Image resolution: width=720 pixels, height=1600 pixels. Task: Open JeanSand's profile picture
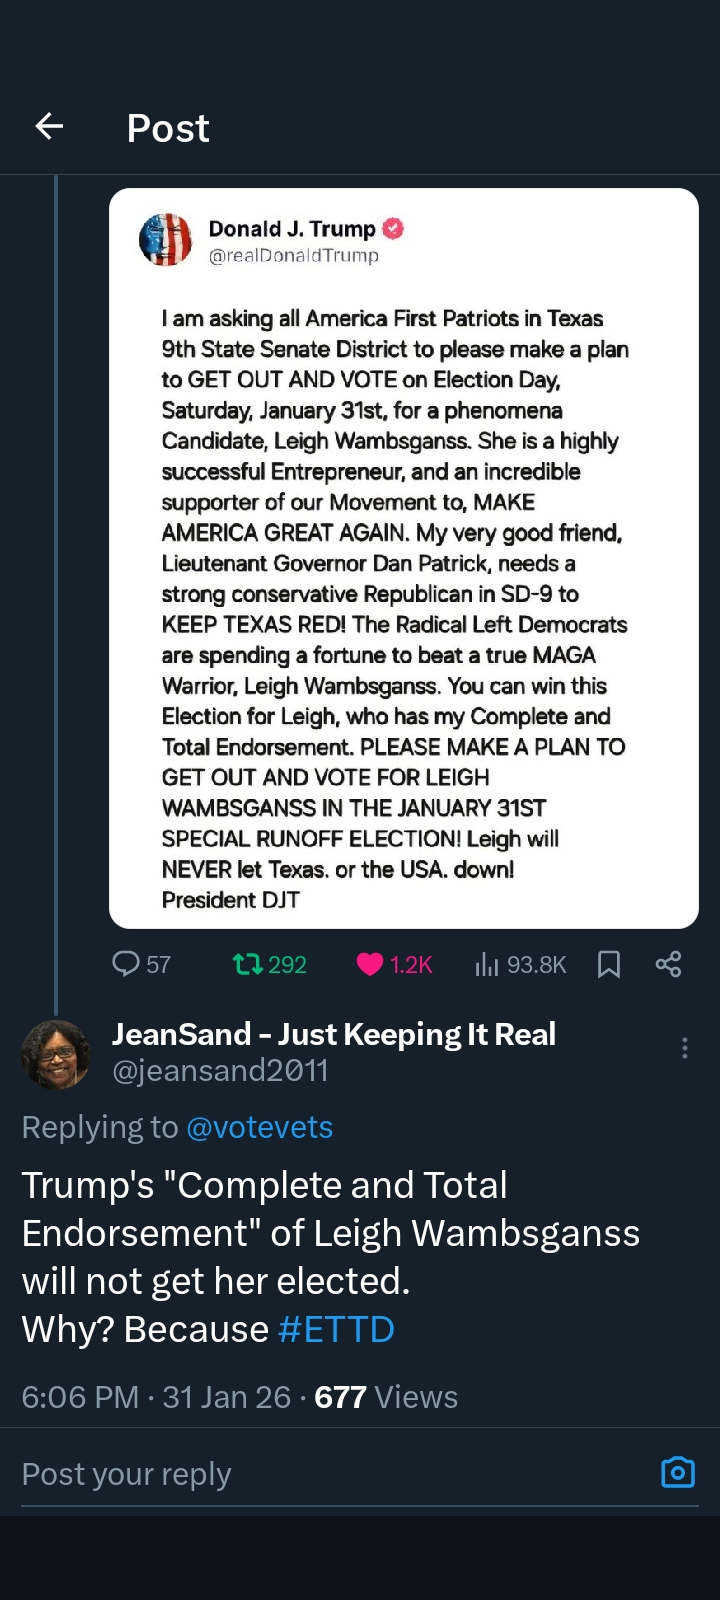(x=56, y=1054)
